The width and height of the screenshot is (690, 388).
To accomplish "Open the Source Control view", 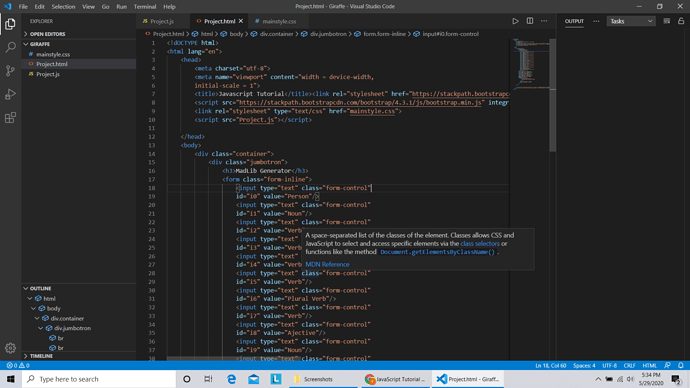I will click(10, 70).
